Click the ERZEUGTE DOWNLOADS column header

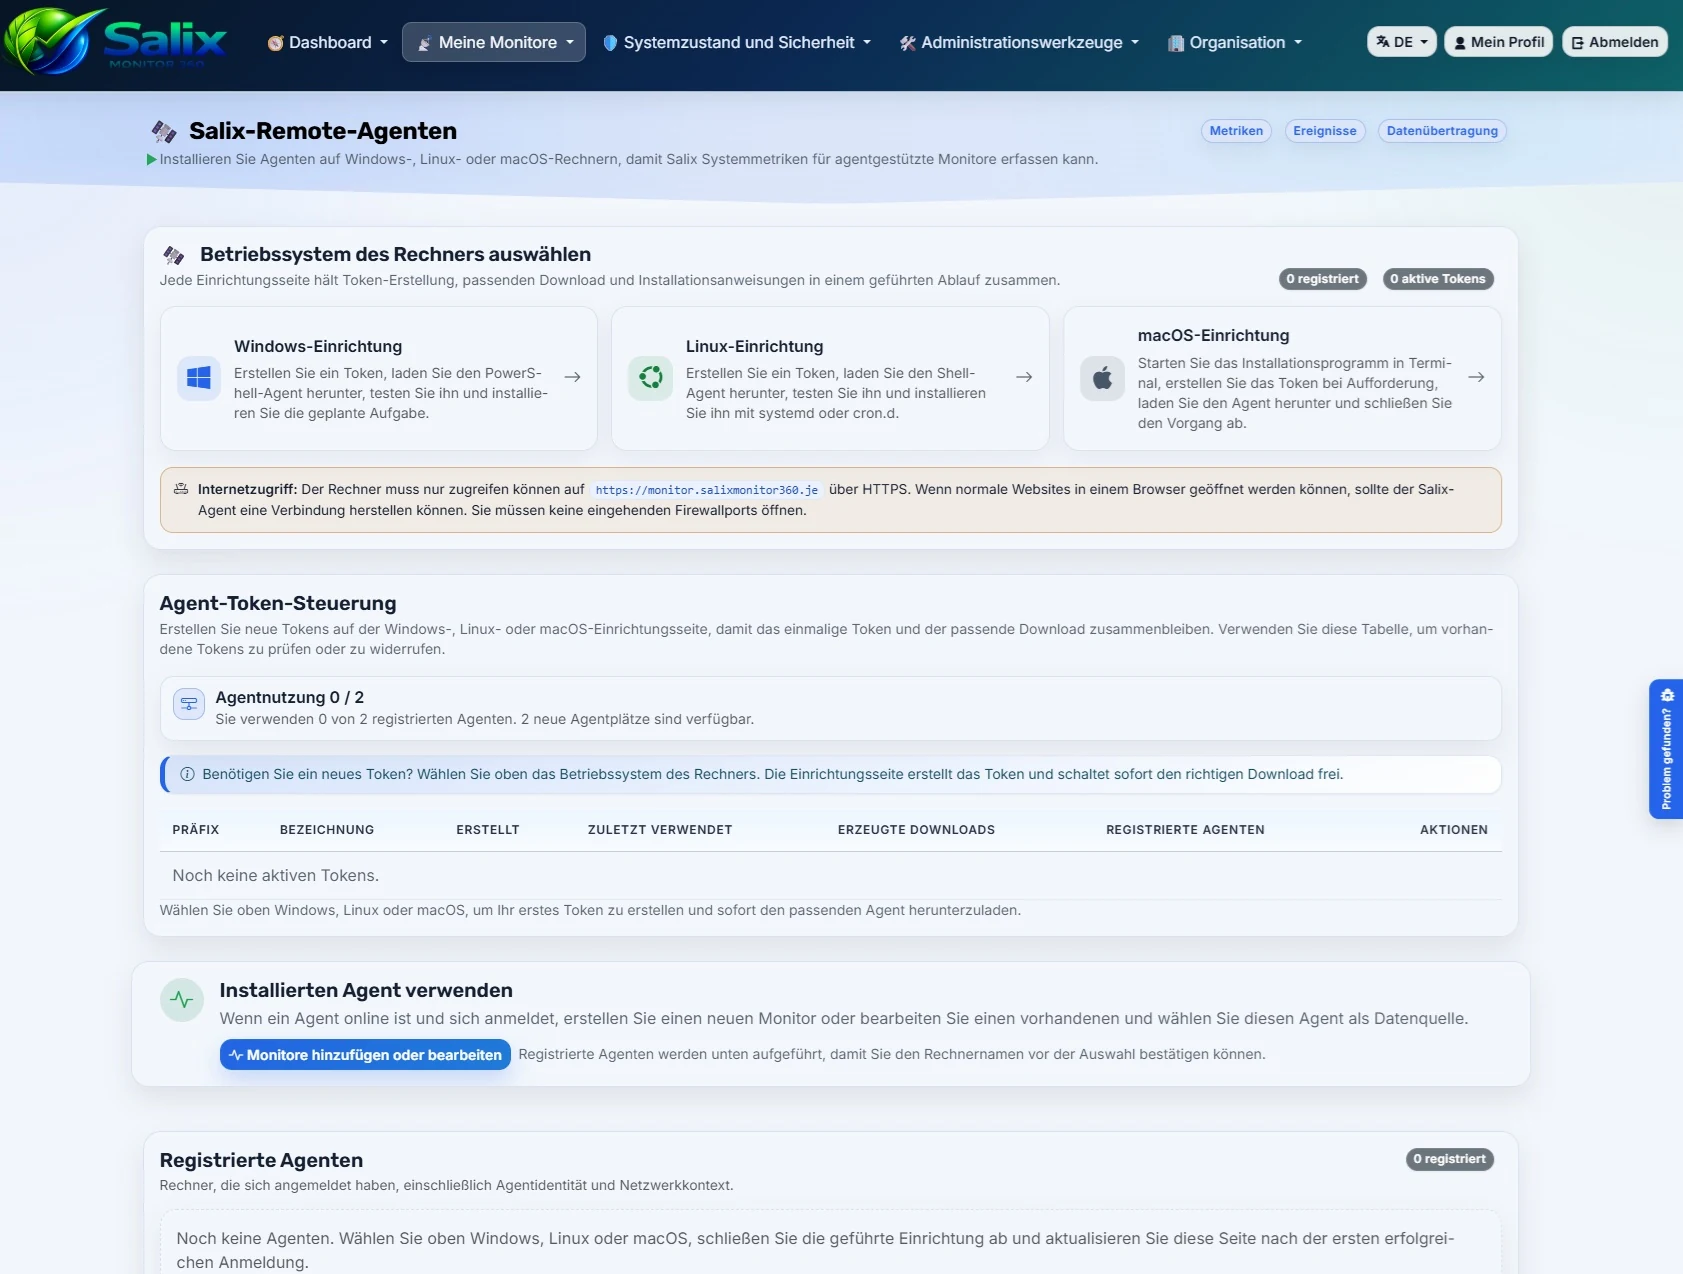(x=916, y=830)
